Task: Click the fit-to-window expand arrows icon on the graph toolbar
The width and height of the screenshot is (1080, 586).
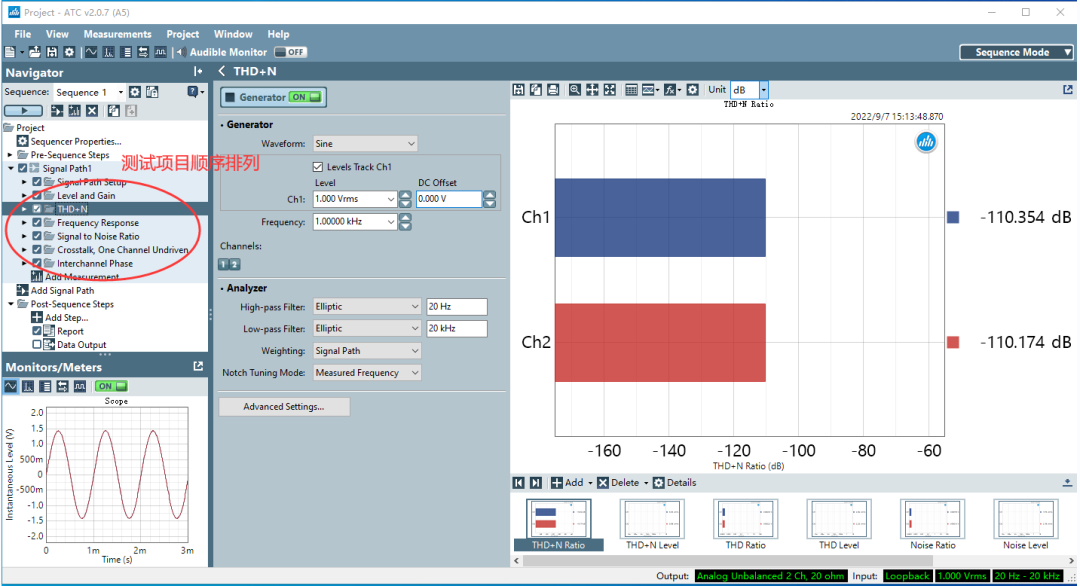Action: pos(610,90)
